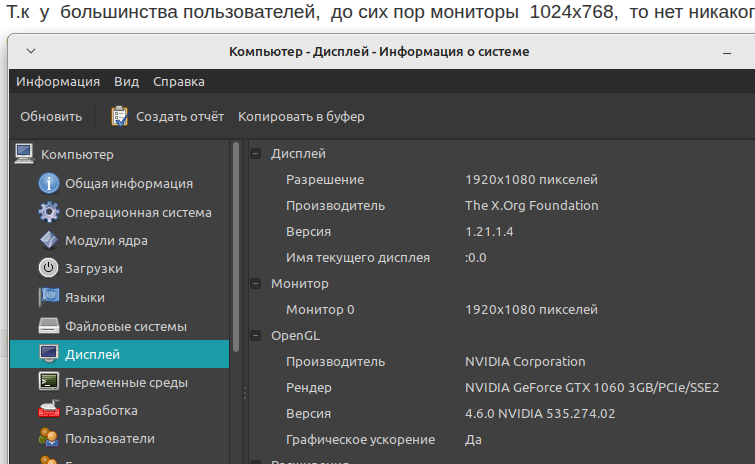Open the Пользователи users icon
This screenshot has height=464, width=755.
49,438
